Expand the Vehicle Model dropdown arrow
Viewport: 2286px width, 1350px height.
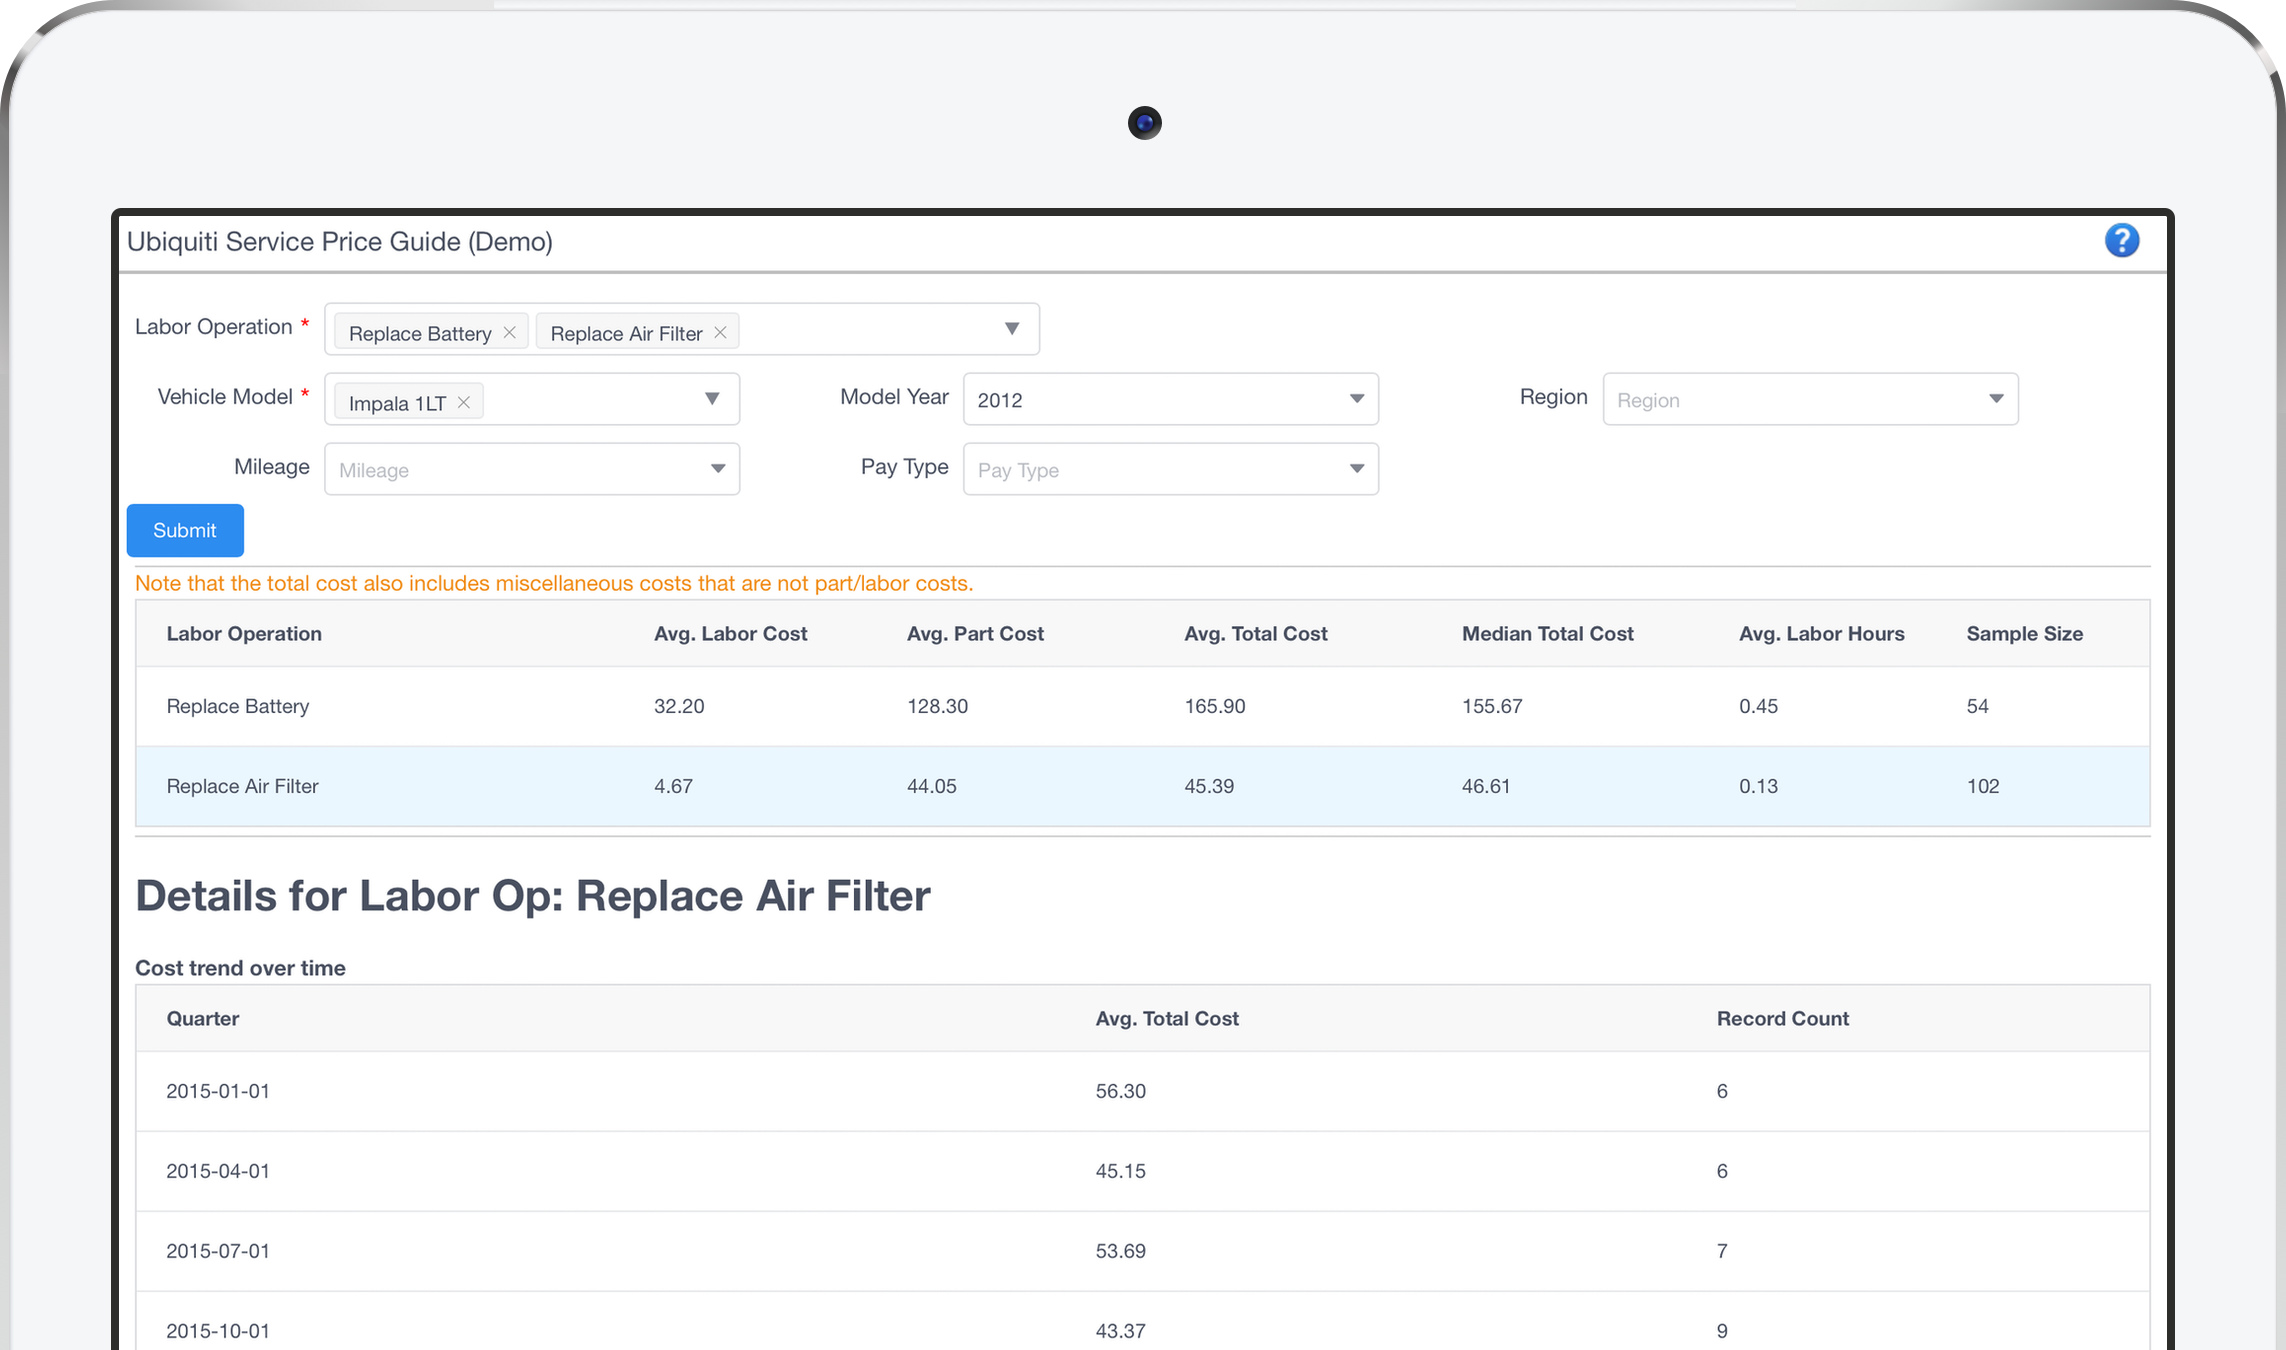point(712,399)
